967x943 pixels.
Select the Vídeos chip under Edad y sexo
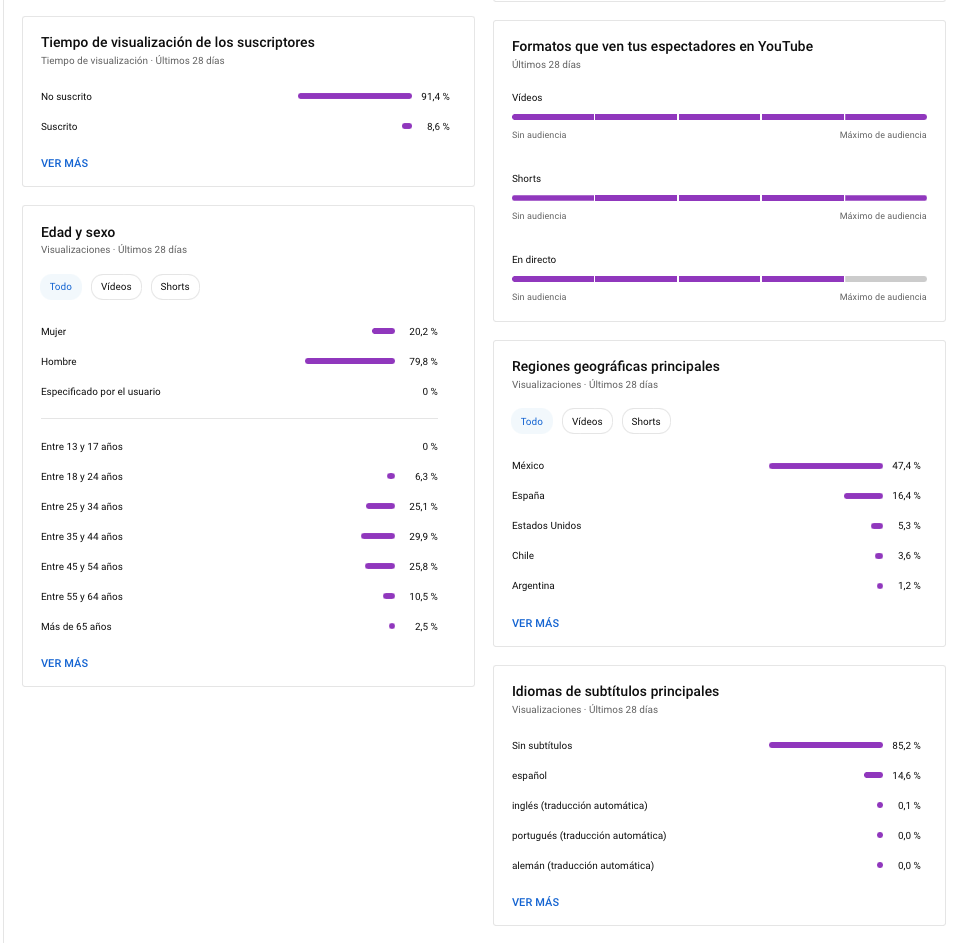pos(116,287)
